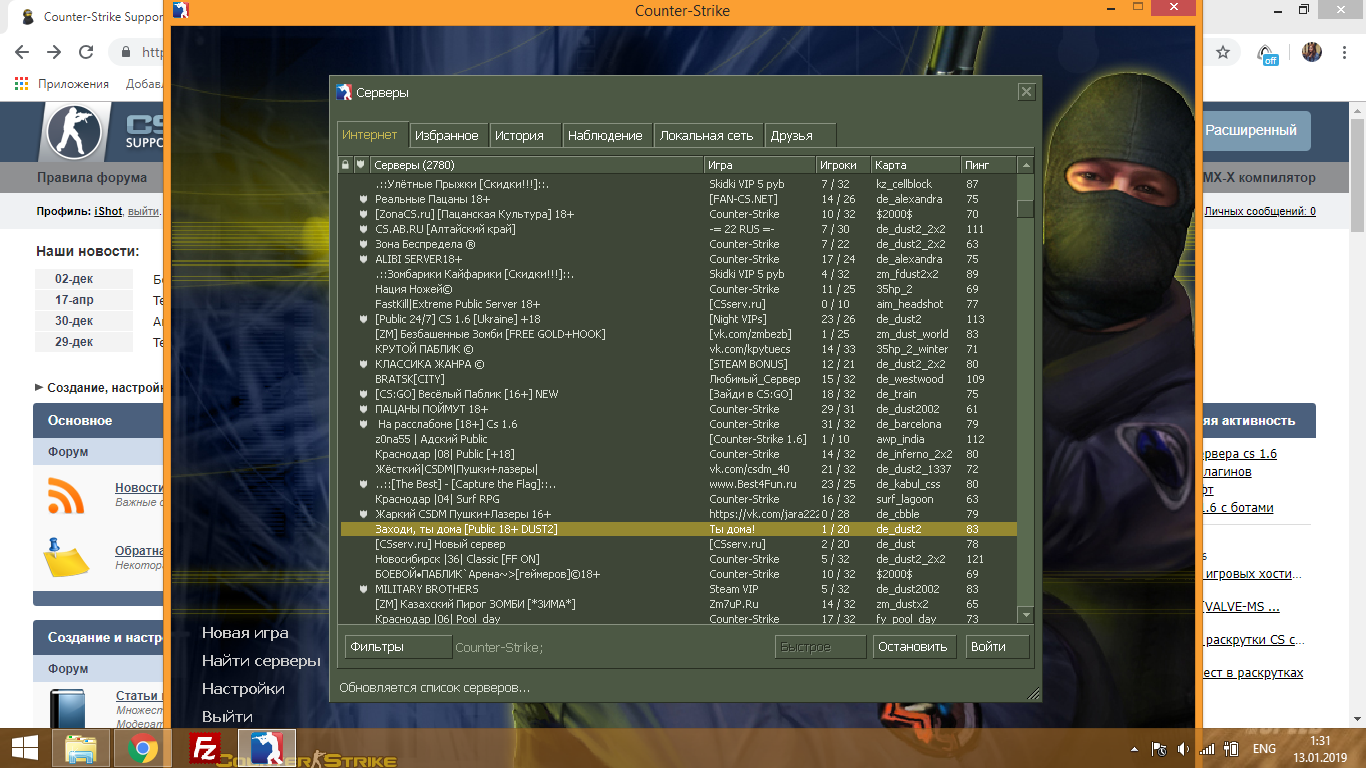This screenshot has height=768, width=1366.
Task: Open the Избранное tab
Action: pos(447,135)
